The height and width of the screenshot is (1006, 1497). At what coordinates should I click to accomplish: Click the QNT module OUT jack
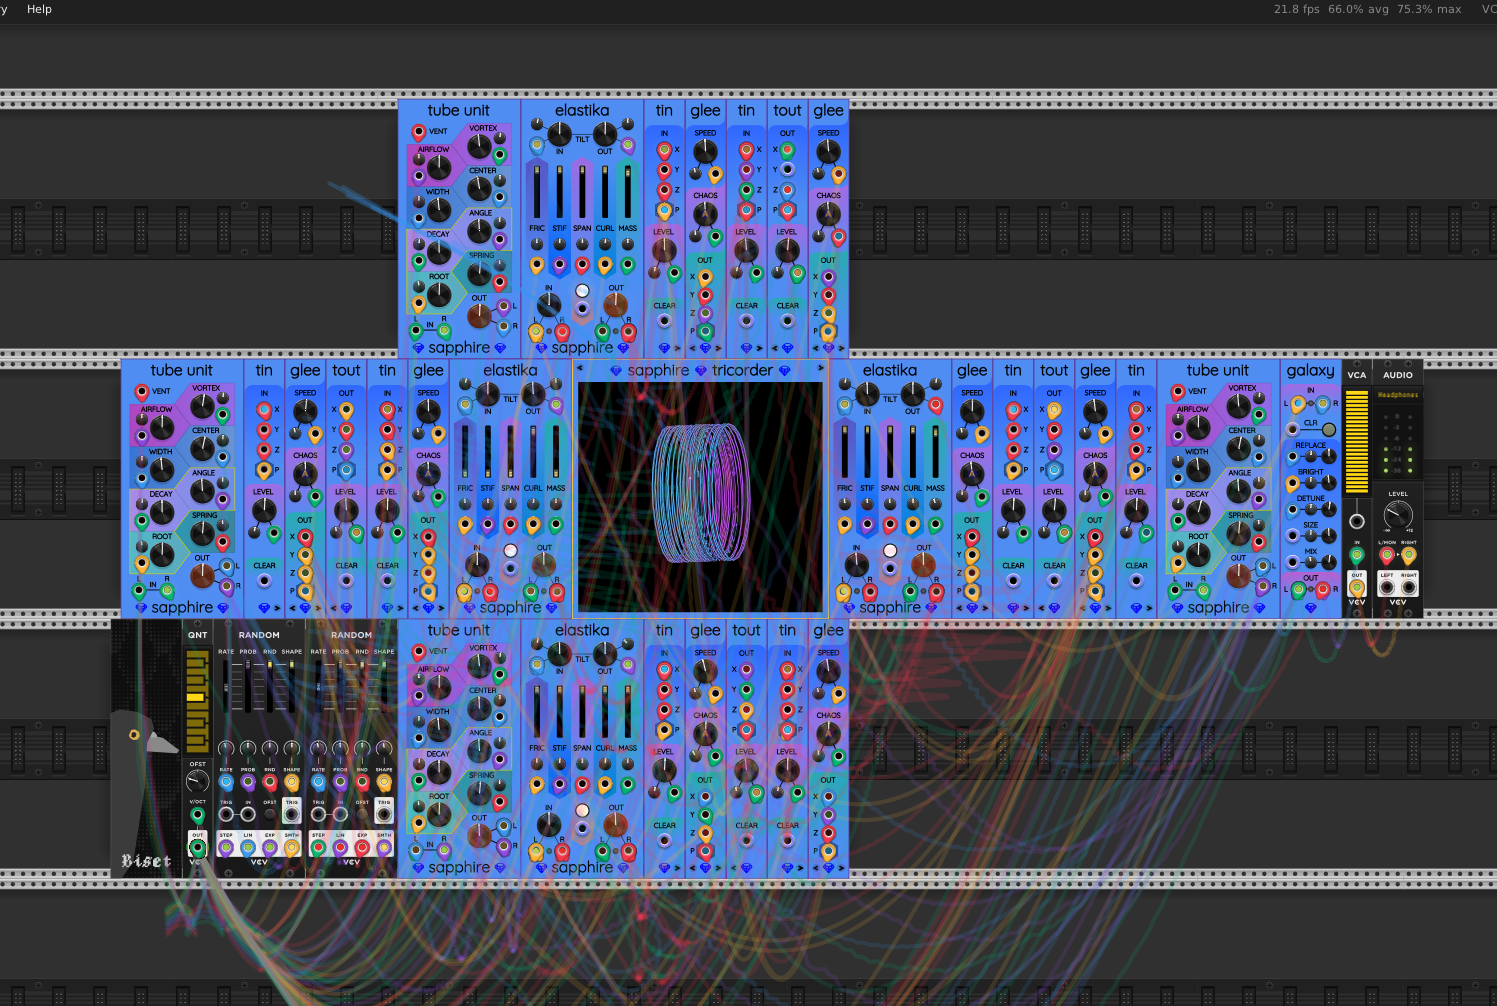point(198,849)
